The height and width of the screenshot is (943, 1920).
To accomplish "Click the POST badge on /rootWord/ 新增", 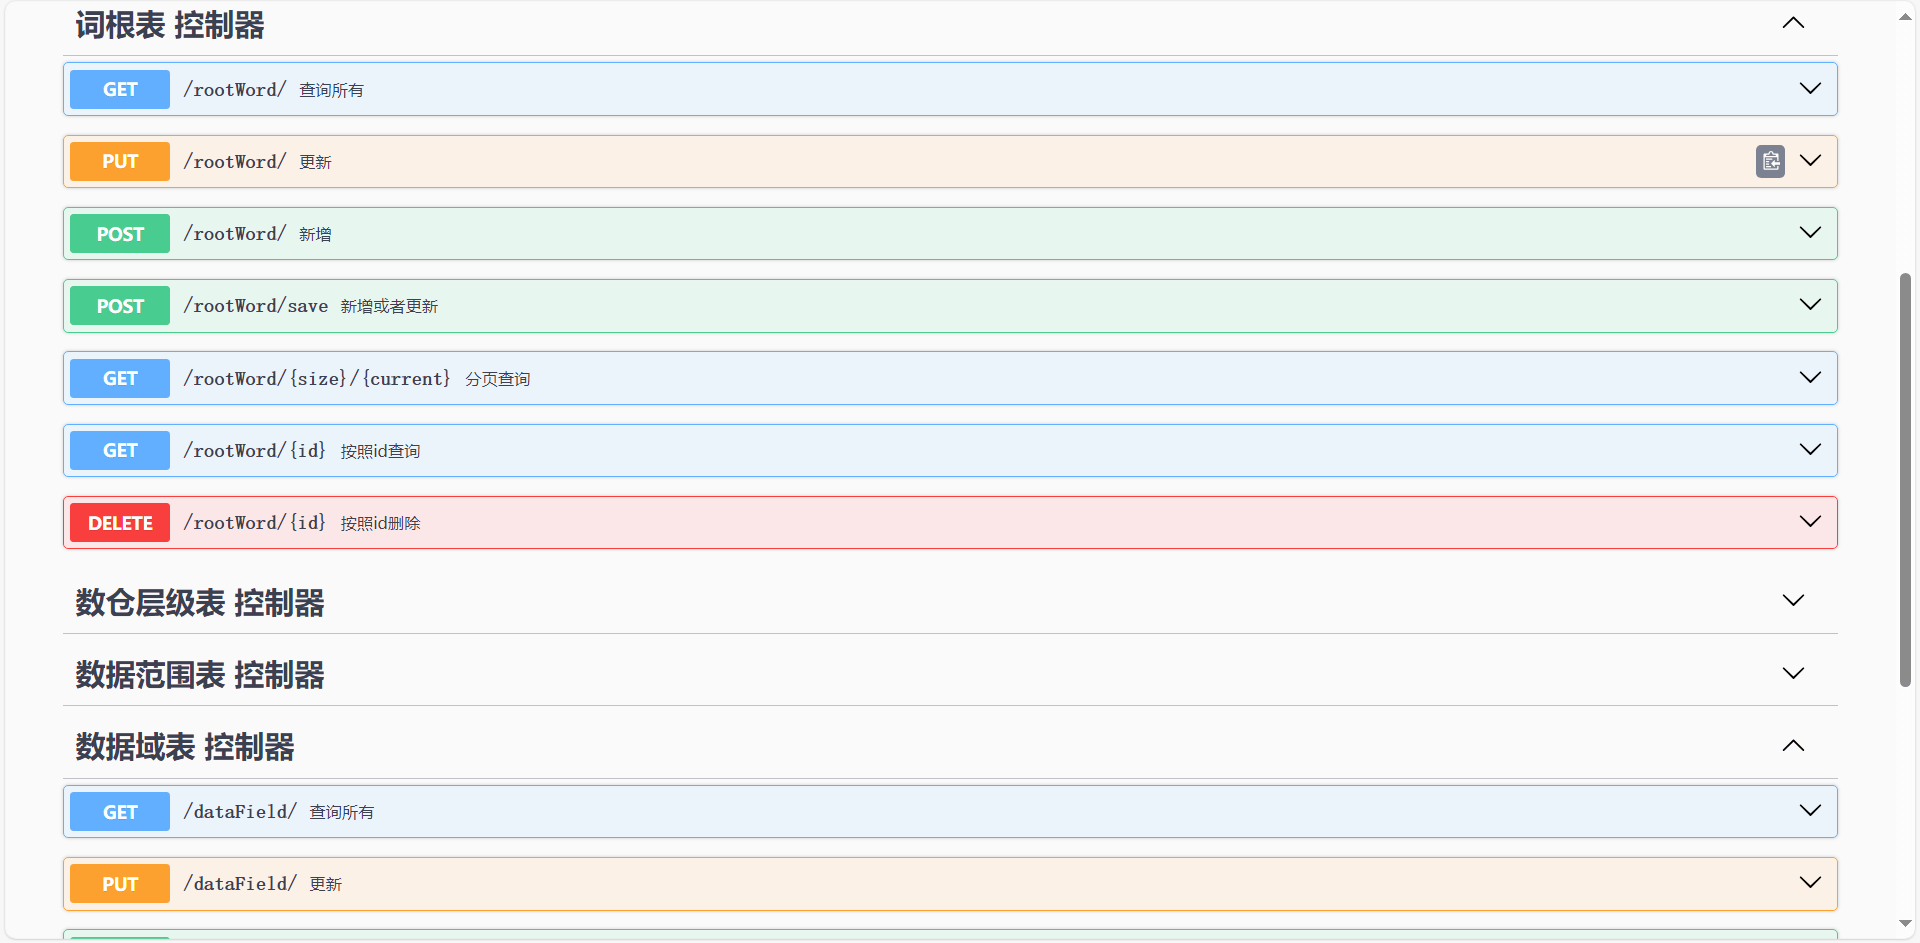I will (119, 233).
